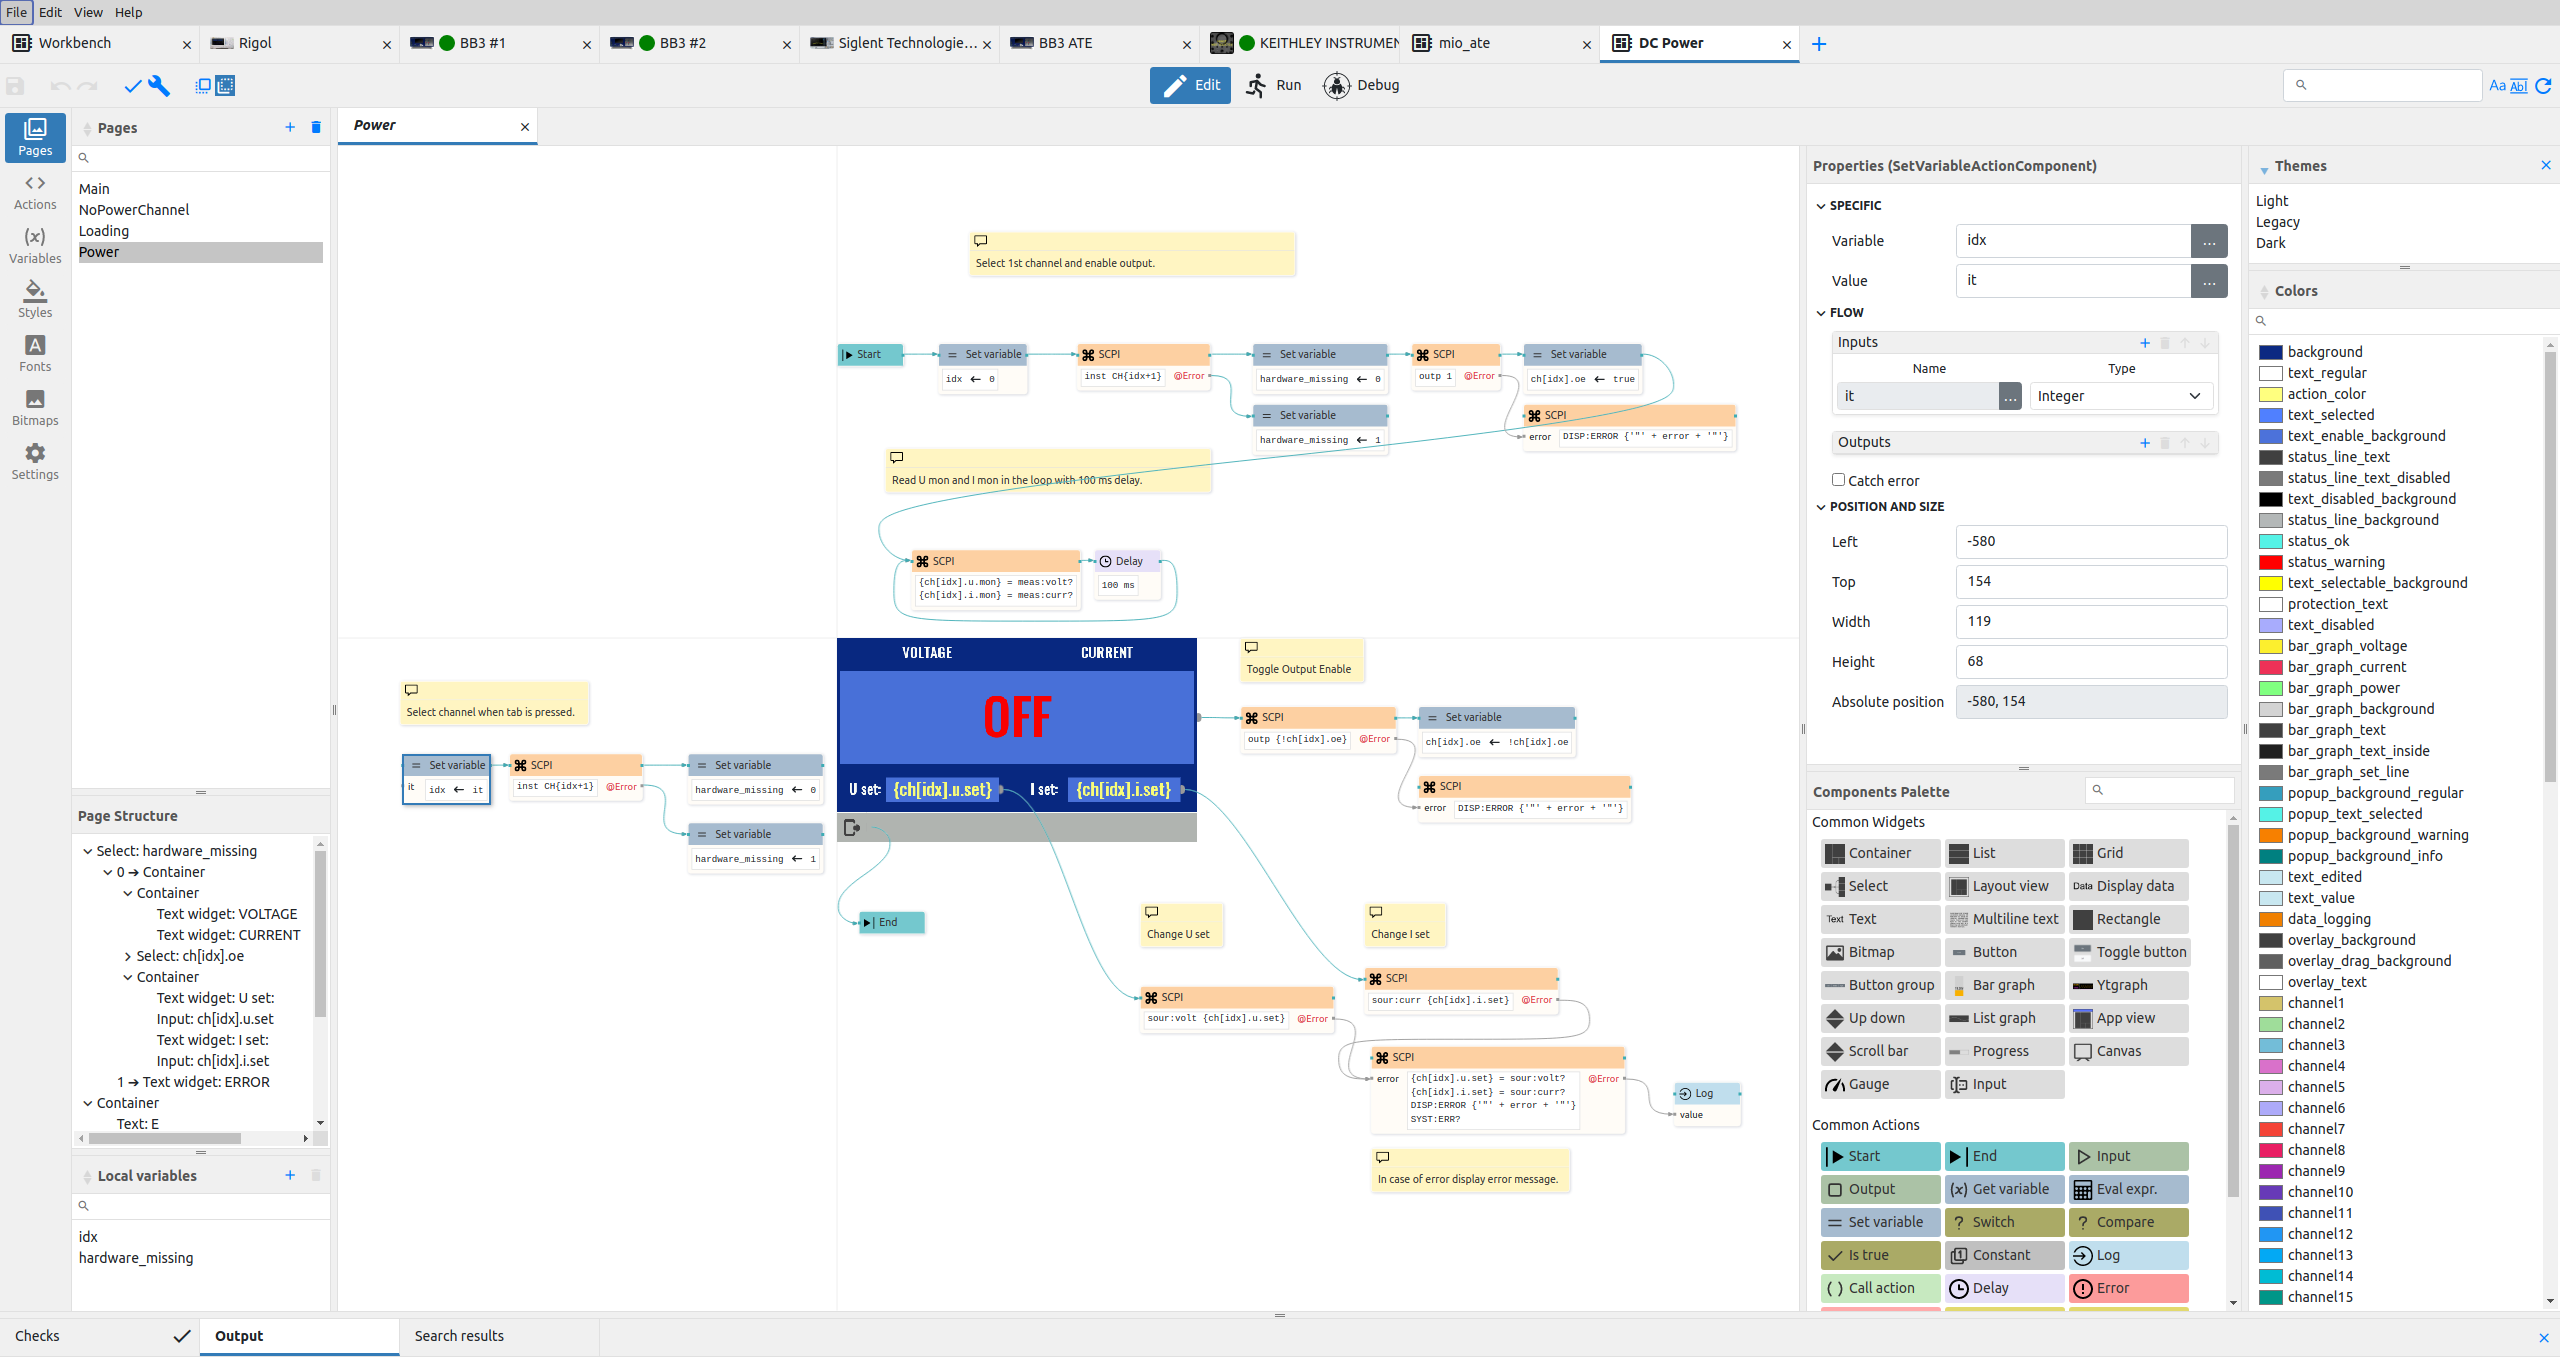
Task: Collapse the FLOW properties section
Action: [1821, 313]
